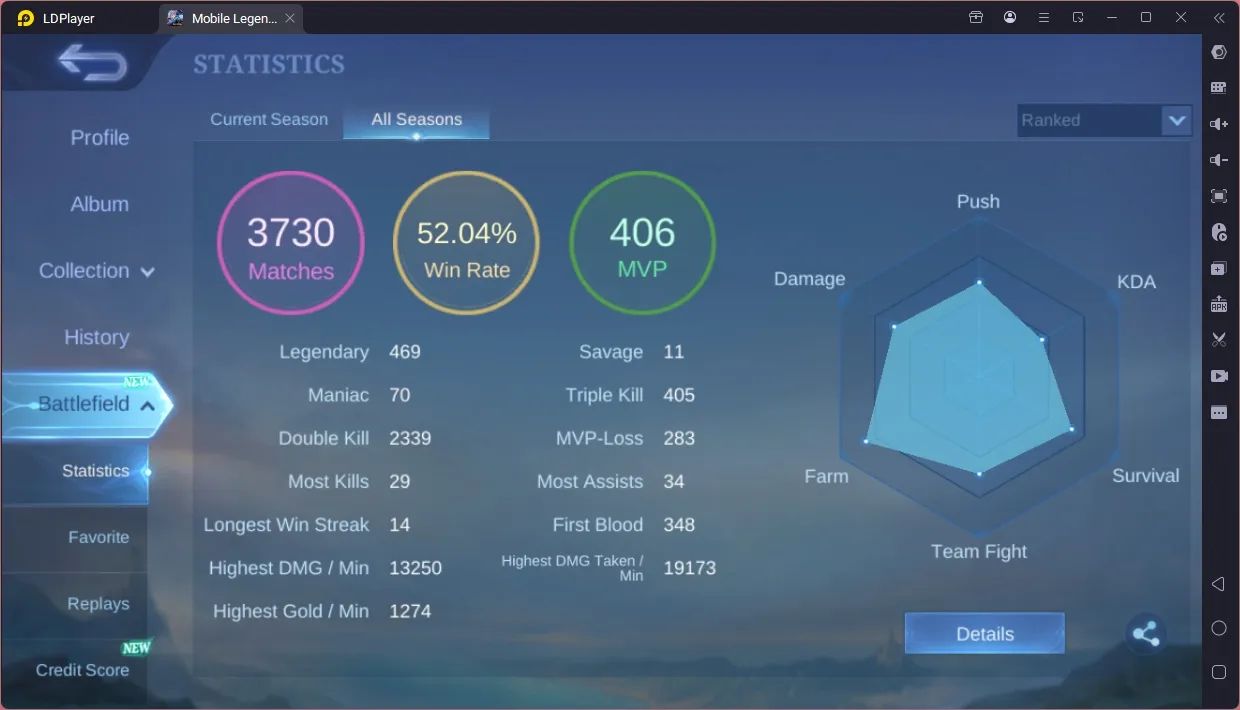This screenshot has width=1240, height=710.
Task: Go back using the return arrow
Action: tap(92, 63)
